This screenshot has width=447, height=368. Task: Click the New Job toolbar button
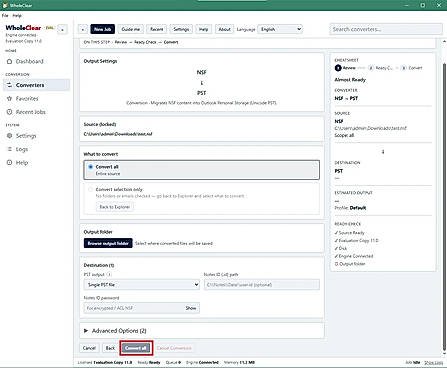[103, 29]
